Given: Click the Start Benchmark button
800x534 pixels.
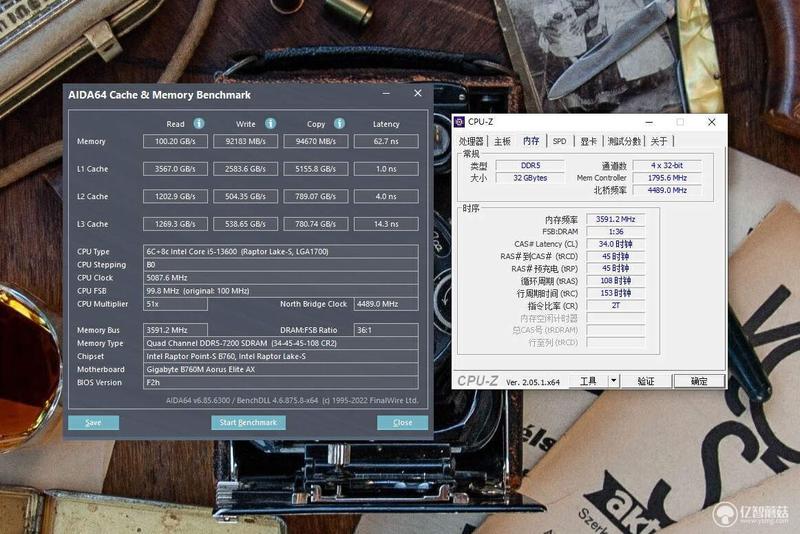Looking at the screenshot, I should pos(248,422).
